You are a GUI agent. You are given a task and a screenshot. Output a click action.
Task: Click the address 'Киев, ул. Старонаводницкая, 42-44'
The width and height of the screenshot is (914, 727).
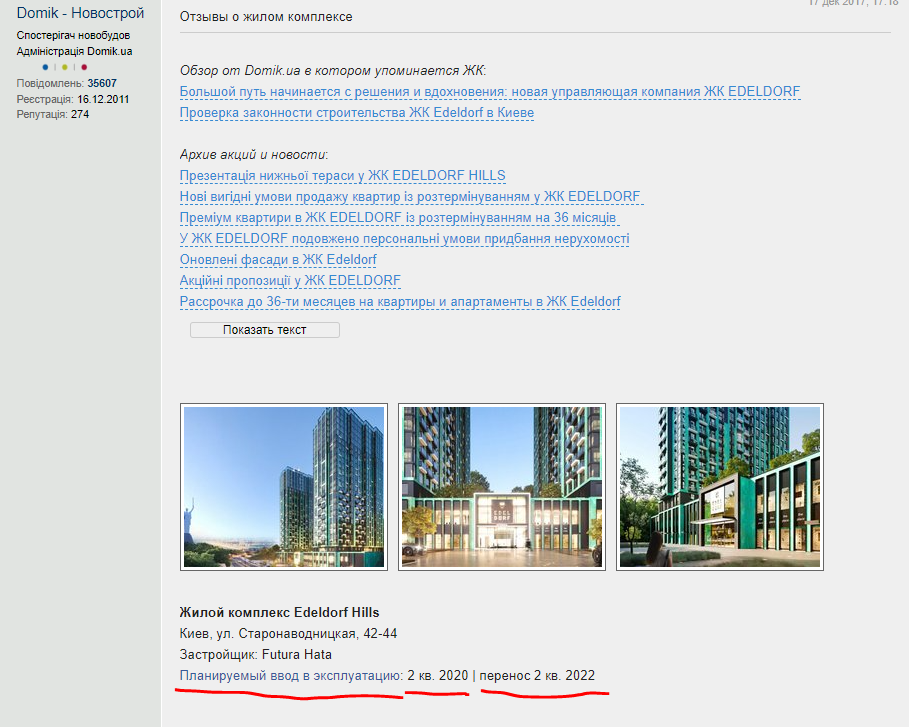coord(288,633)
